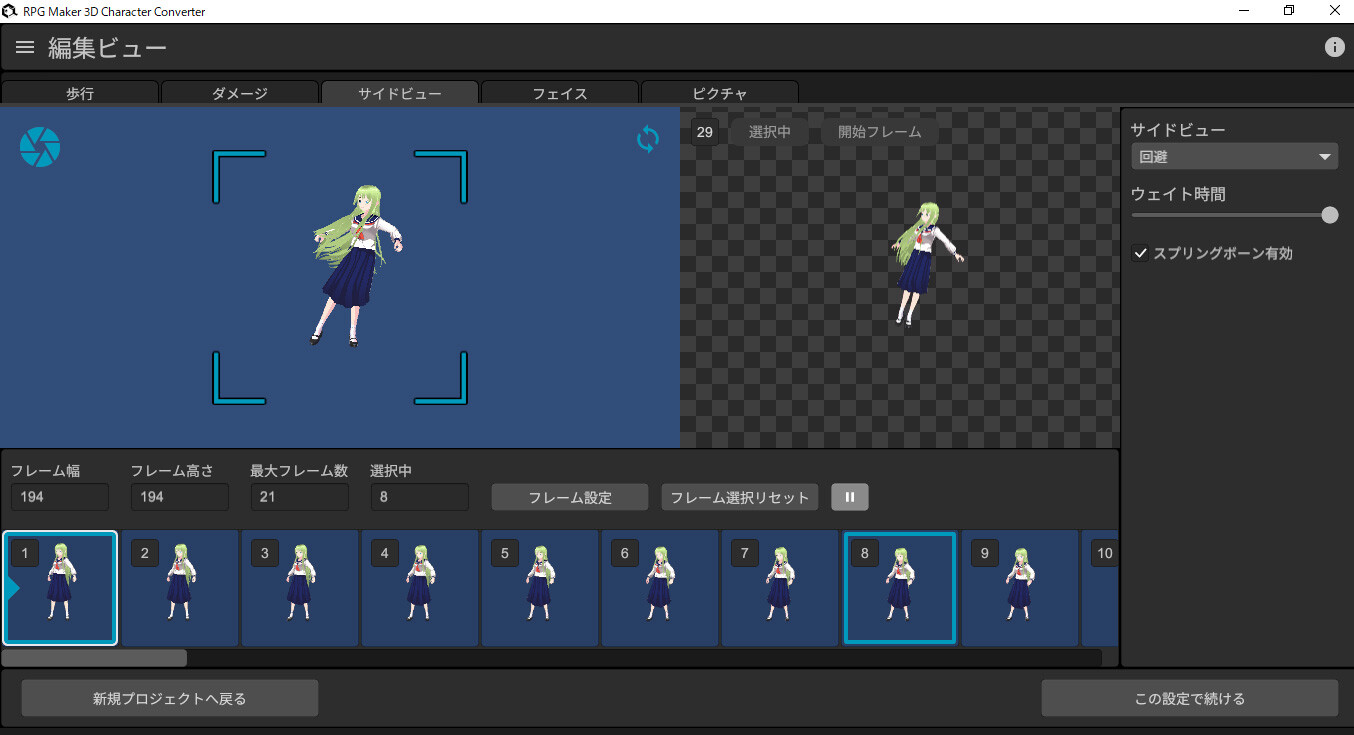1354x735 pixels.
Task: Switch to the 歩行 tab
Action: pyautogui.click(x=80, y=93)
